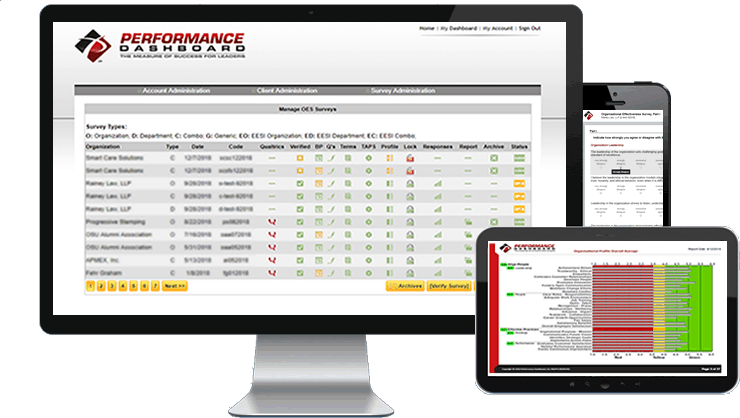740x418 pixels.
Task: Open Terms icon for Progressive Stamping
Action: (x=348, y=222)
